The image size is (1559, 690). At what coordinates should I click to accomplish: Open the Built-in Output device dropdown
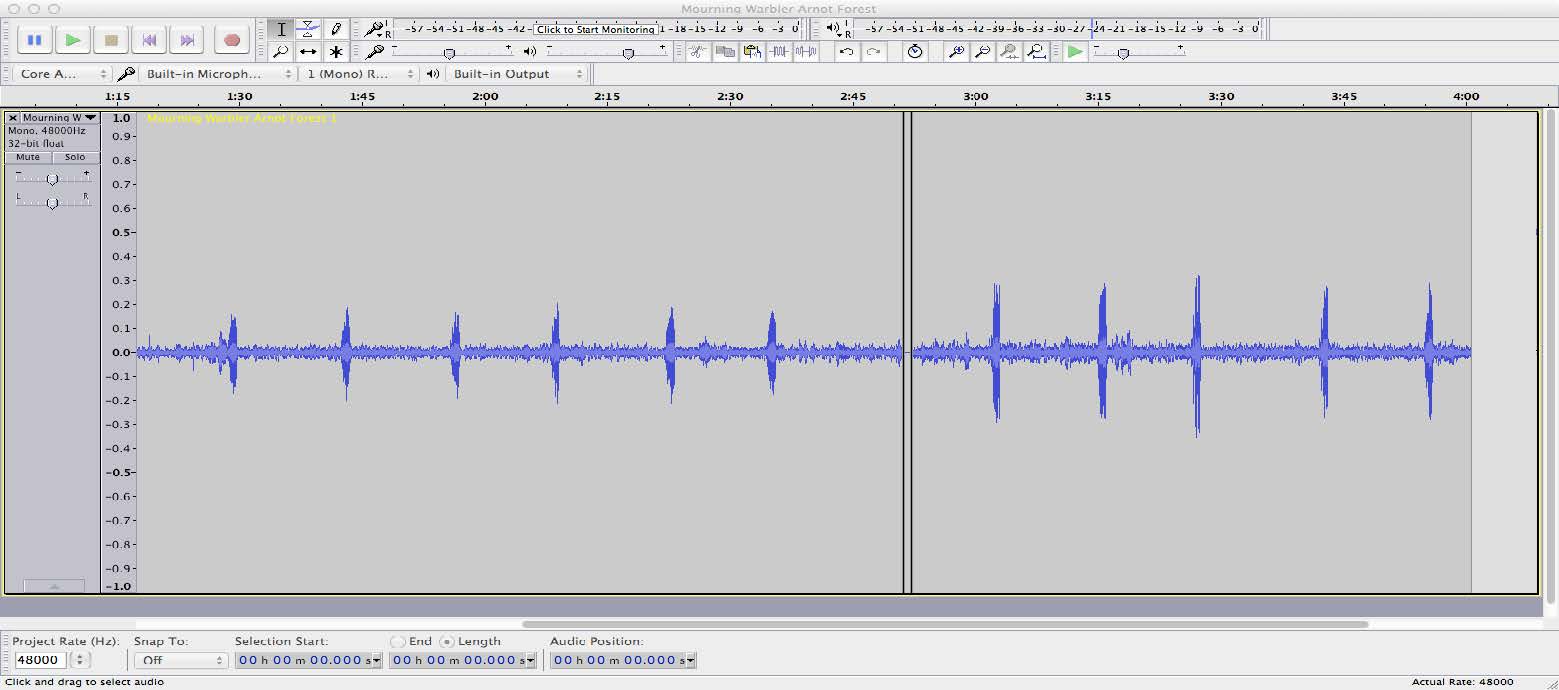(x=520, y=73)
